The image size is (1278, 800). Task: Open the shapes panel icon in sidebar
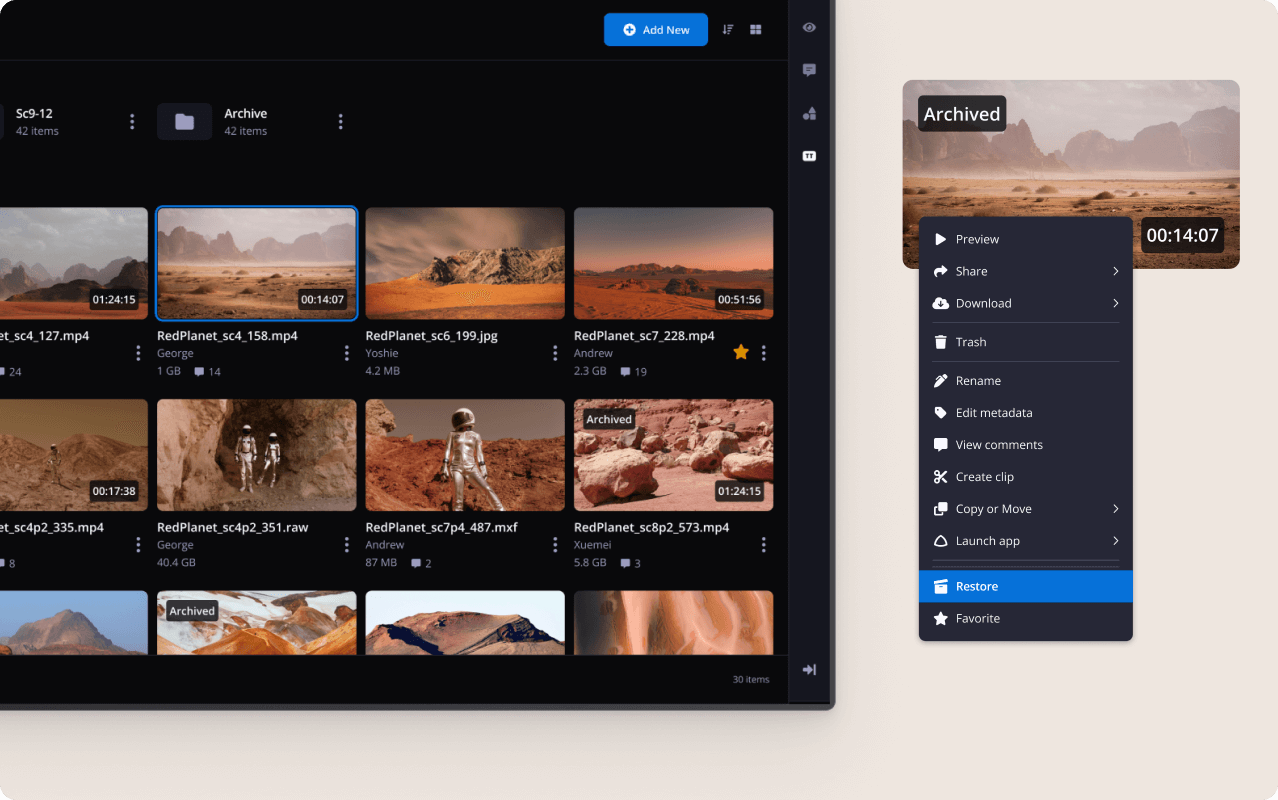pyautogui.click(x=809, y=114)
